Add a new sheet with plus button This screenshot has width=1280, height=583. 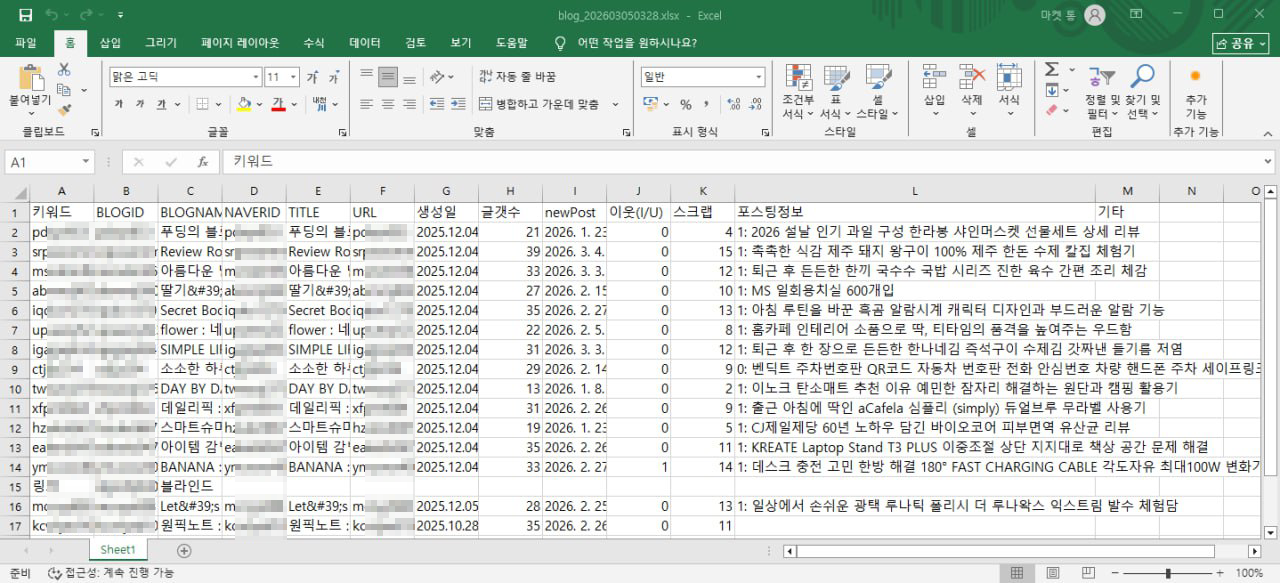184,550
